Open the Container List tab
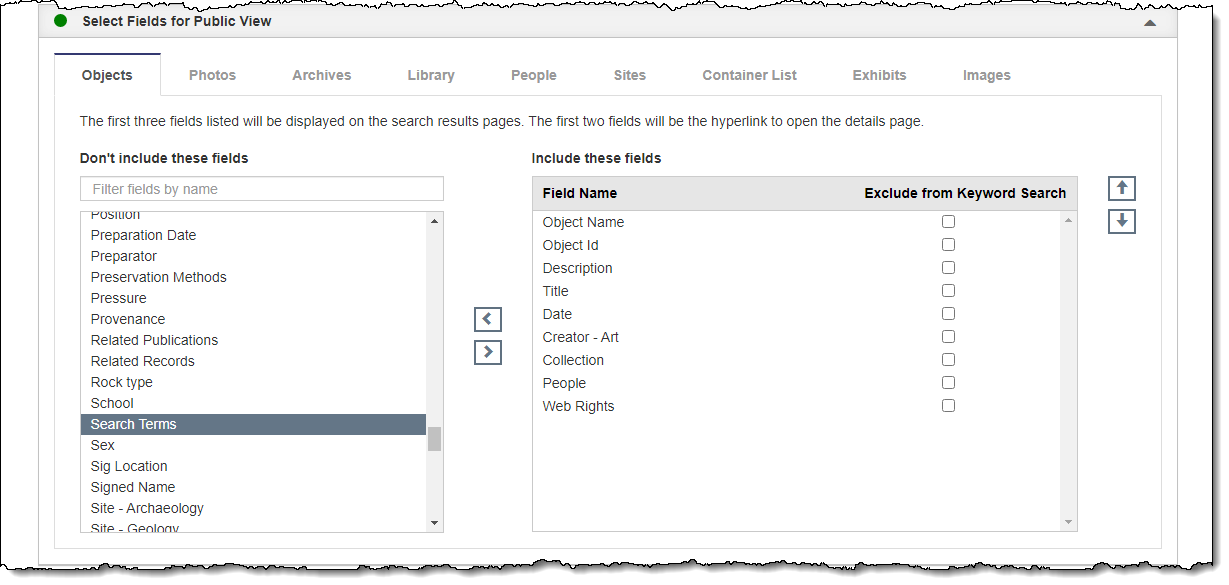The width and height of the screenshot is (1229, 585). [749, 75]
